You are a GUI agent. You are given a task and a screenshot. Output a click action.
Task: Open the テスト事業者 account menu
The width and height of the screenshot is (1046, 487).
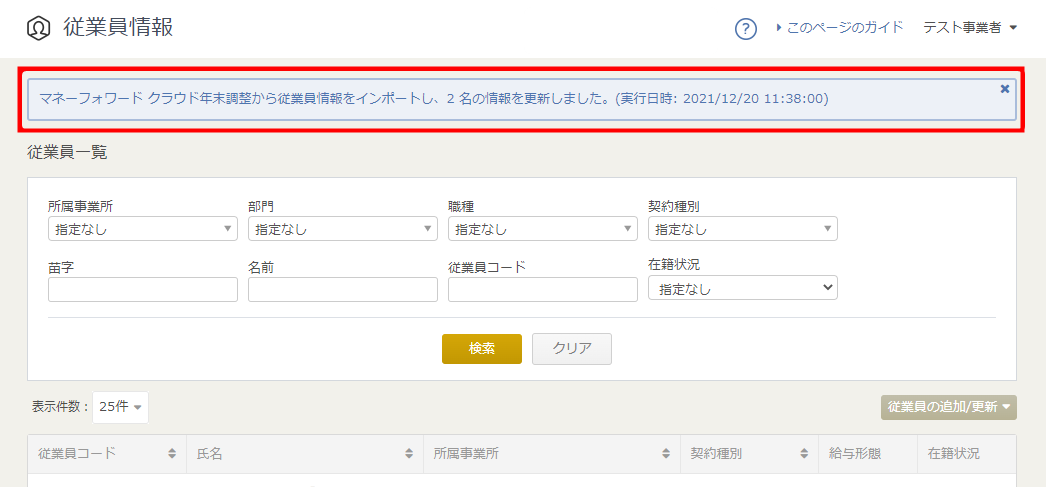[x=969, y=28]
